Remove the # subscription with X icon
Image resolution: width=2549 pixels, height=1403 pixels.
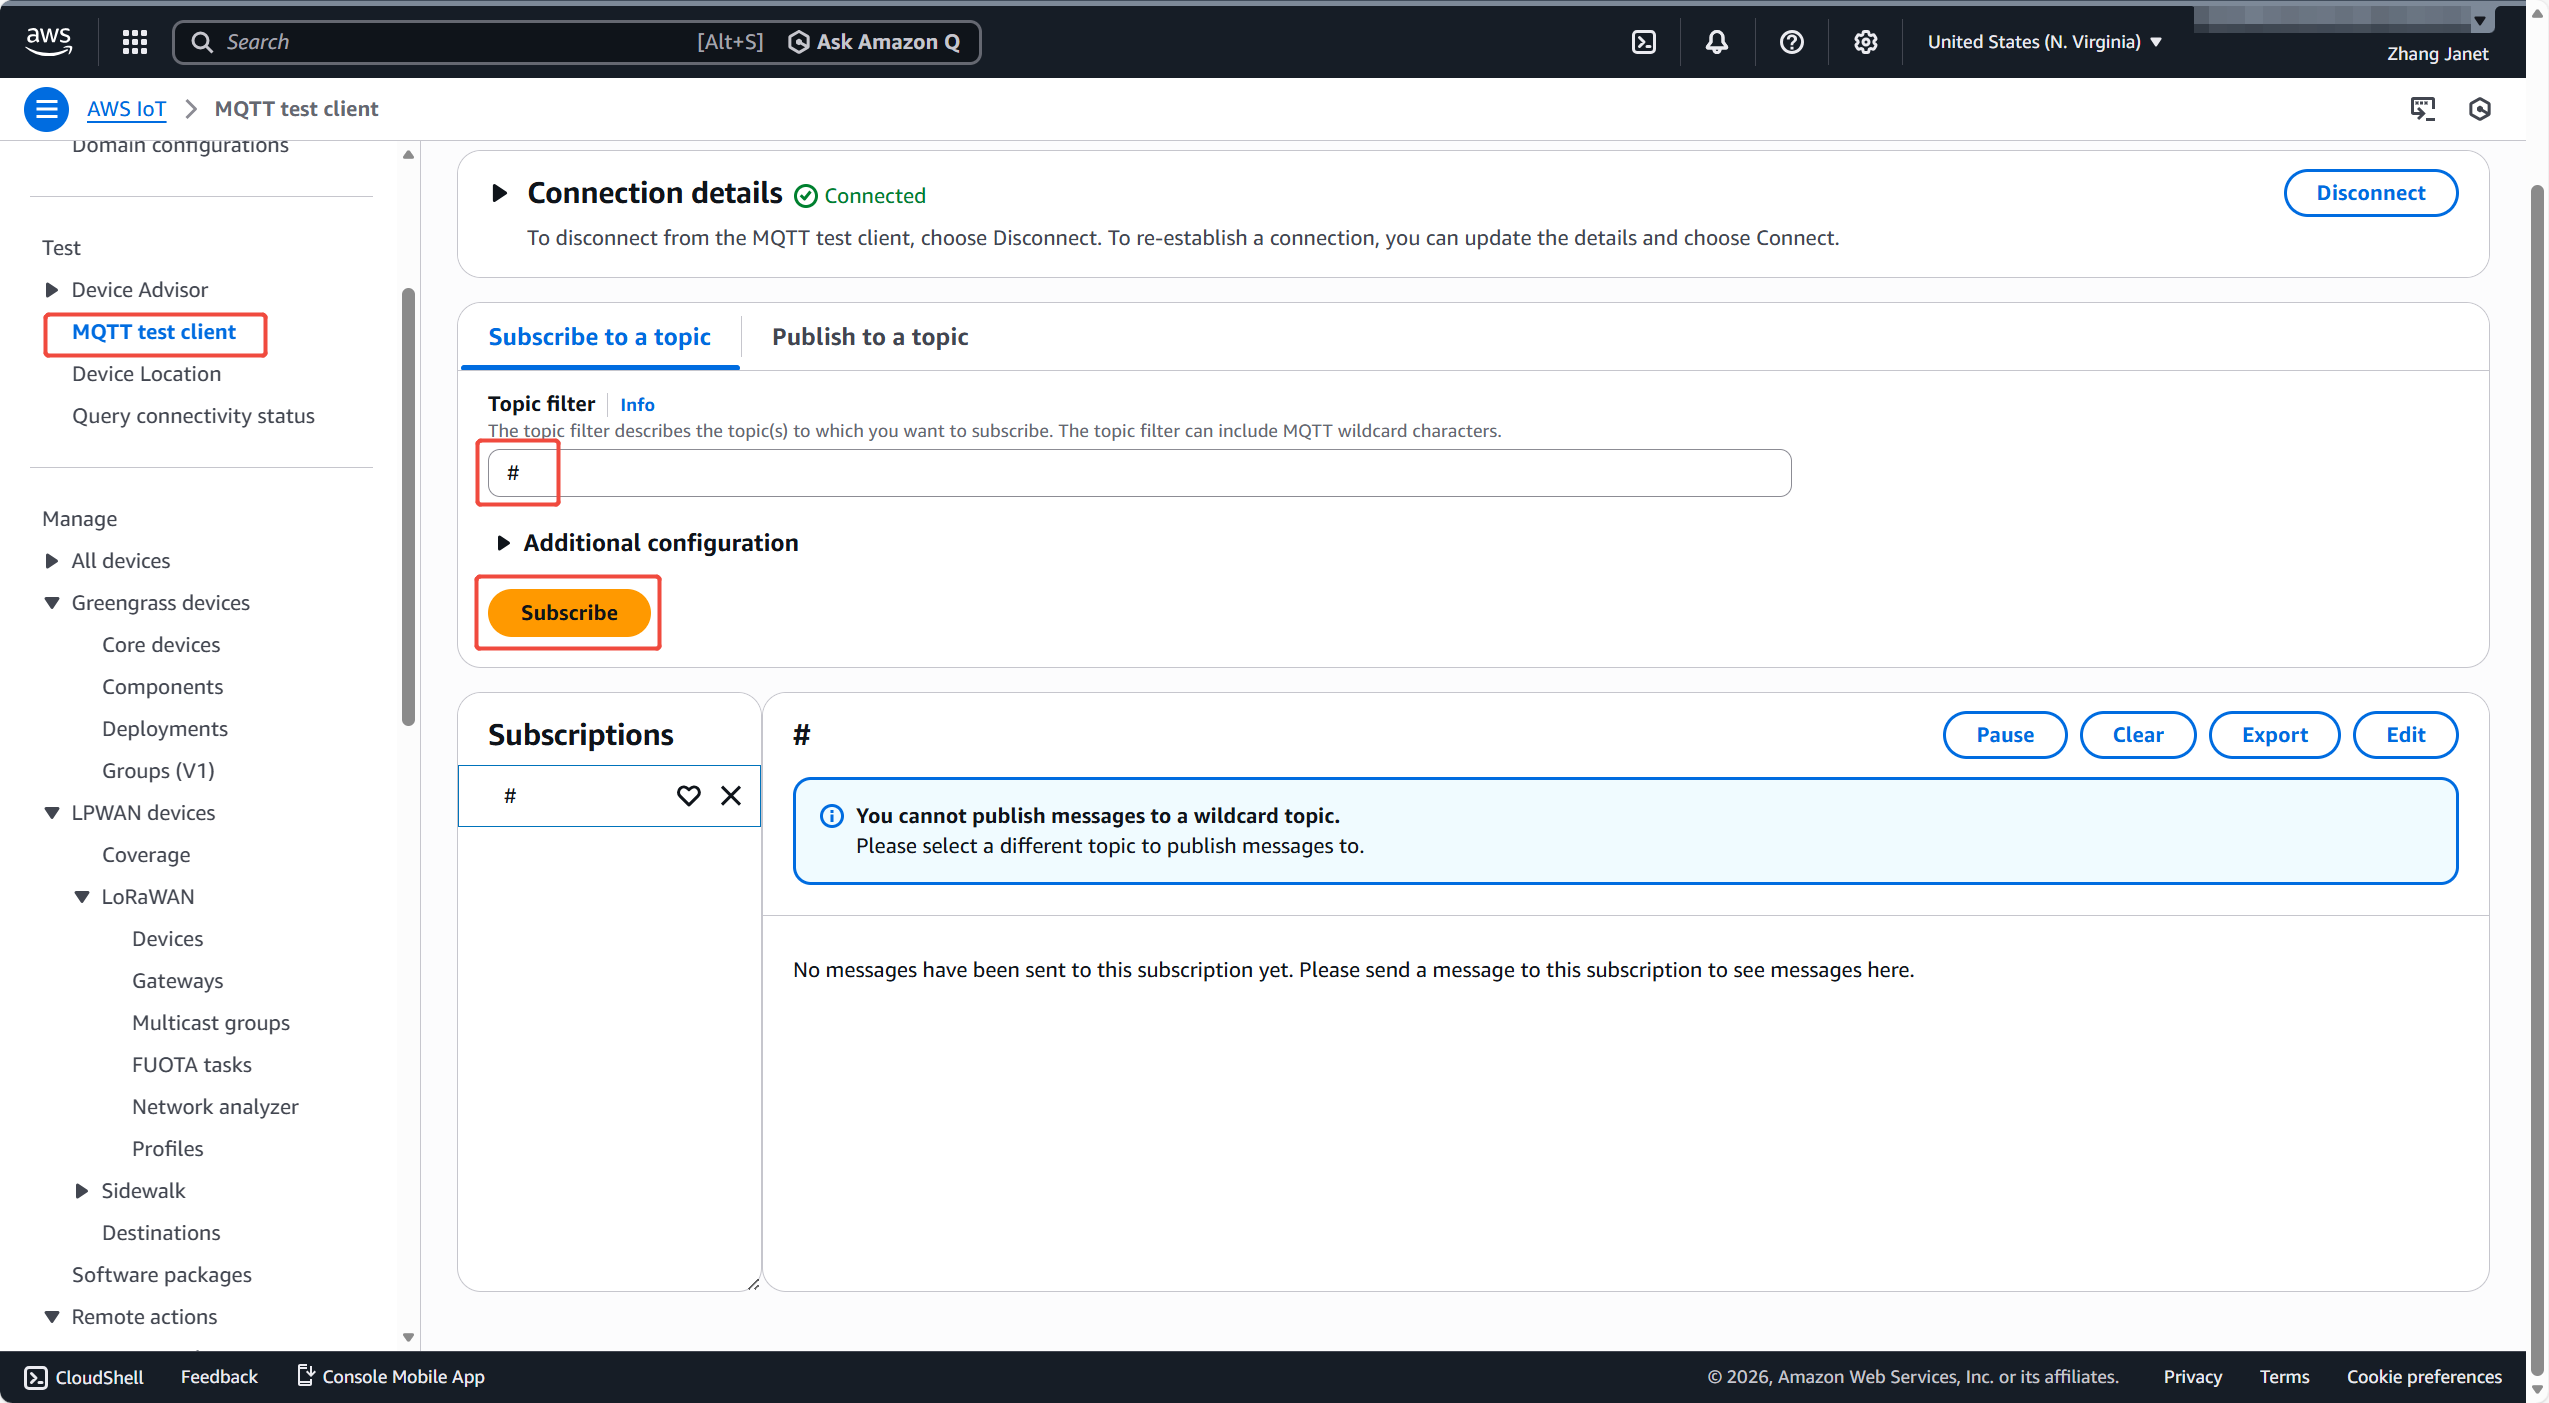point(731,796)
